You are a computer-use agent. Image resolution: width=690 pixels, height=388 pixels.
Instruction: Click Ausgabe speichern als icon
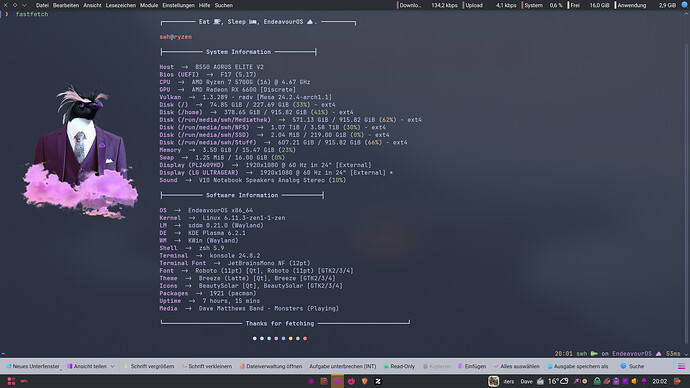[x=550, y=366]
